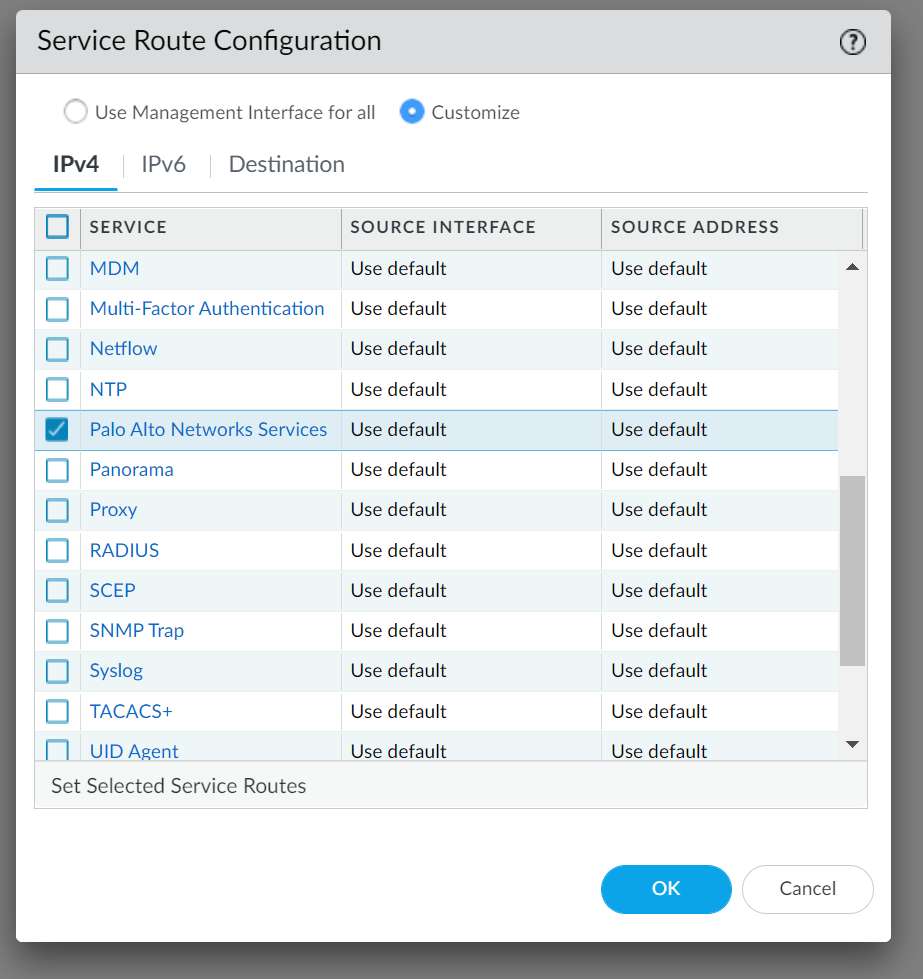
Task: Switch to the IPv6 tab
Action: (x=163, y=165)
